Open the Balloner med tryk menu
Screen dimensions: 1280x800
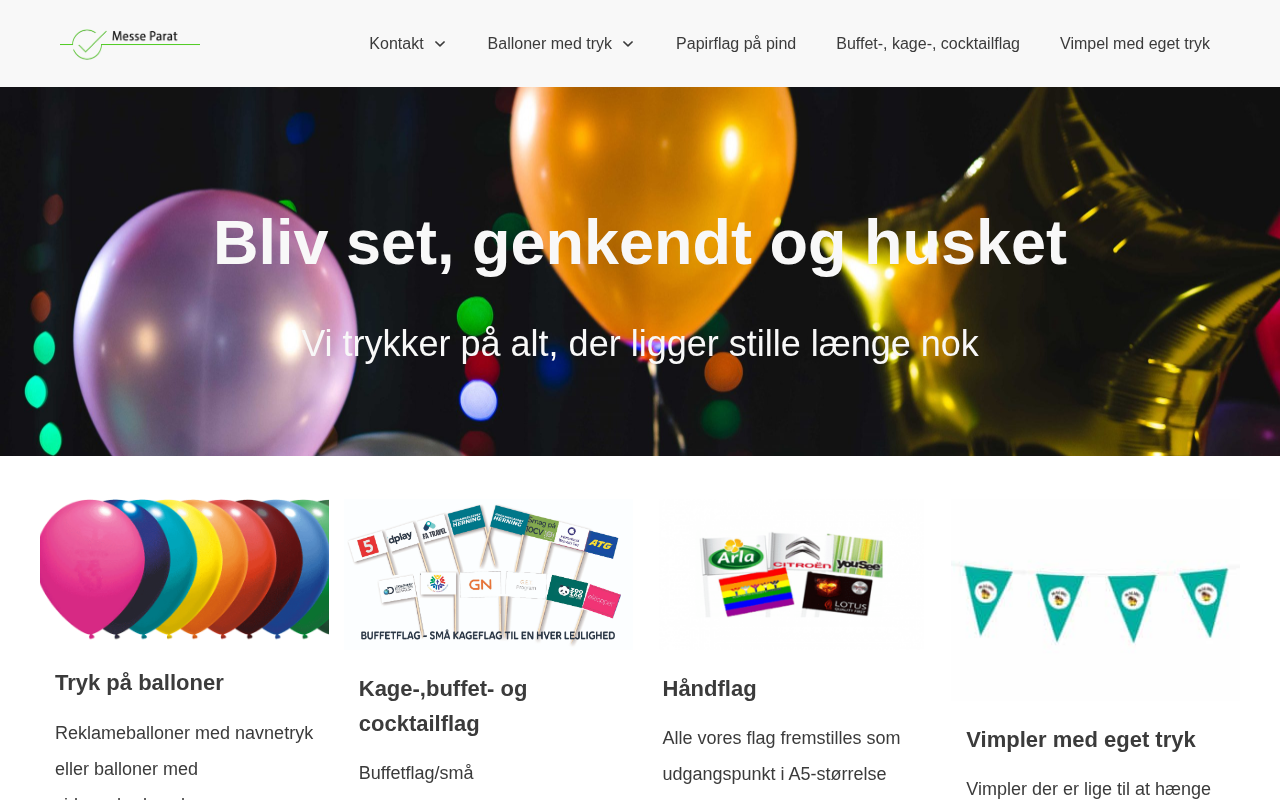550,44
